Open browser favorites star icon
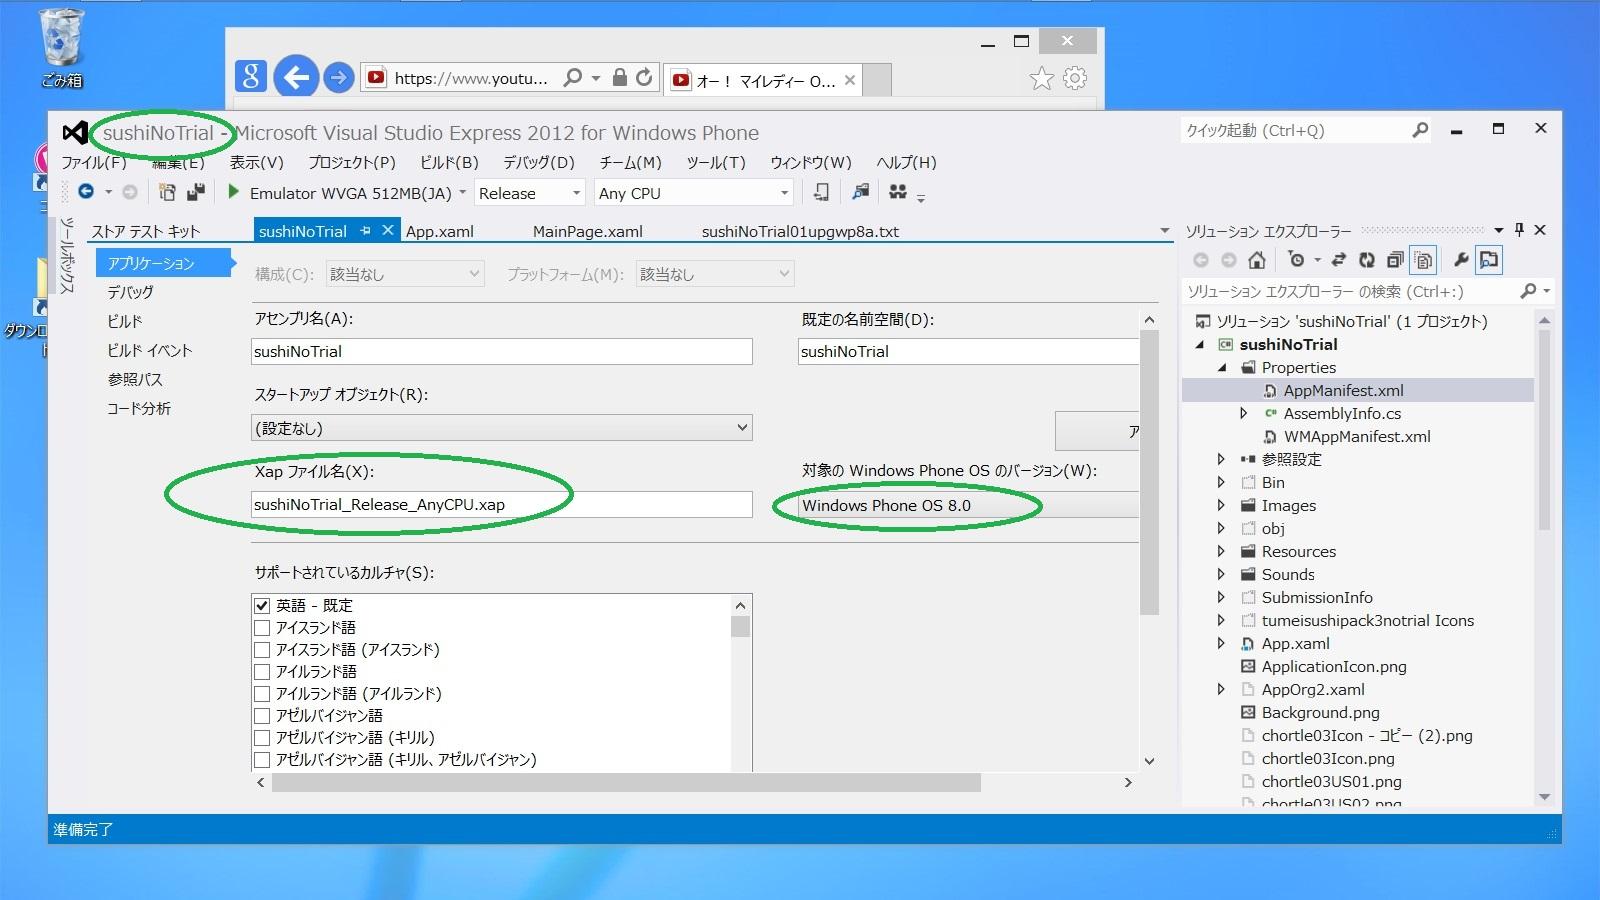1600x900 pixels. 1042,78
